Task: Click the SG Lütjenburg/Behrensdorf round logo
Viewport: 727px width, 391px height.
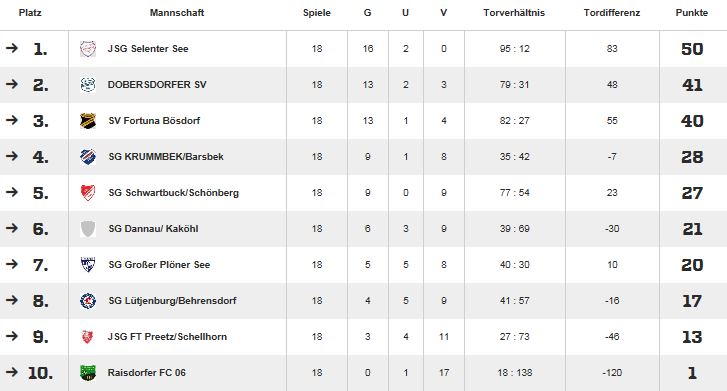Action: coord(88,301)
